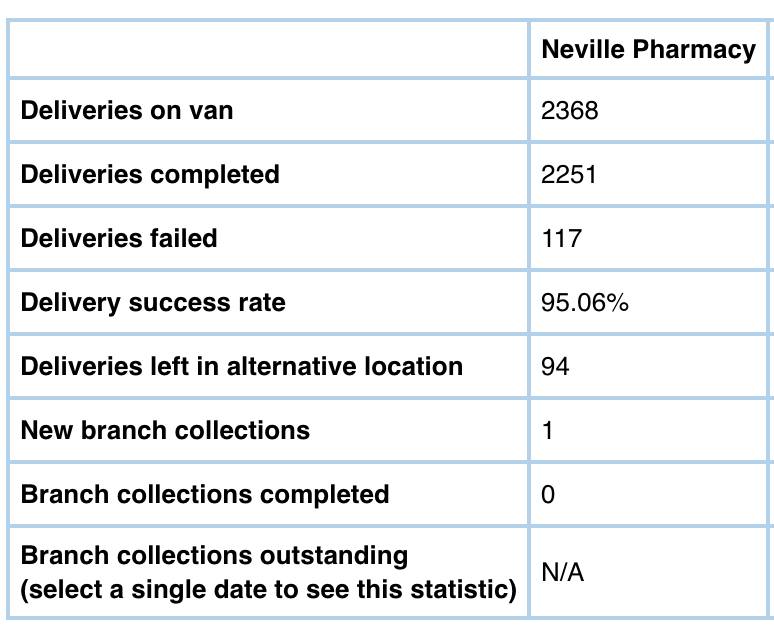Click the 2251 deliveries completed value
774x638 pixels.
[569, 174]
